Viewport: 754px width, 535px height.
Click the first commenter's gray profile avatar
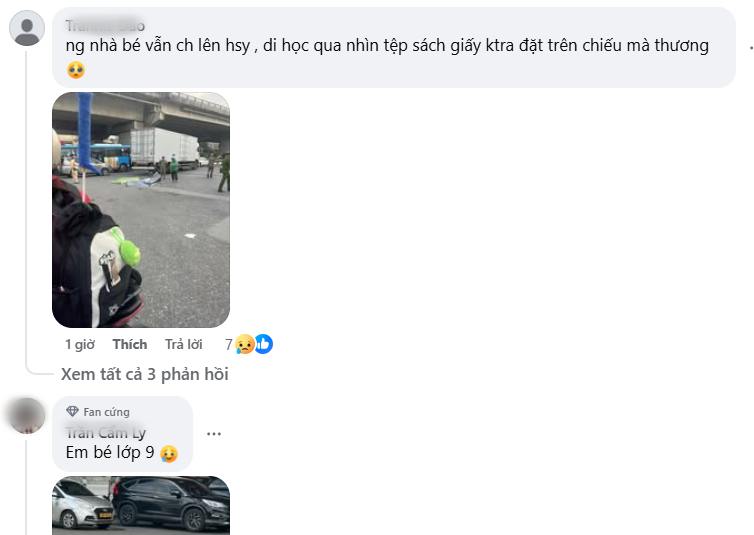pos(27,28)
